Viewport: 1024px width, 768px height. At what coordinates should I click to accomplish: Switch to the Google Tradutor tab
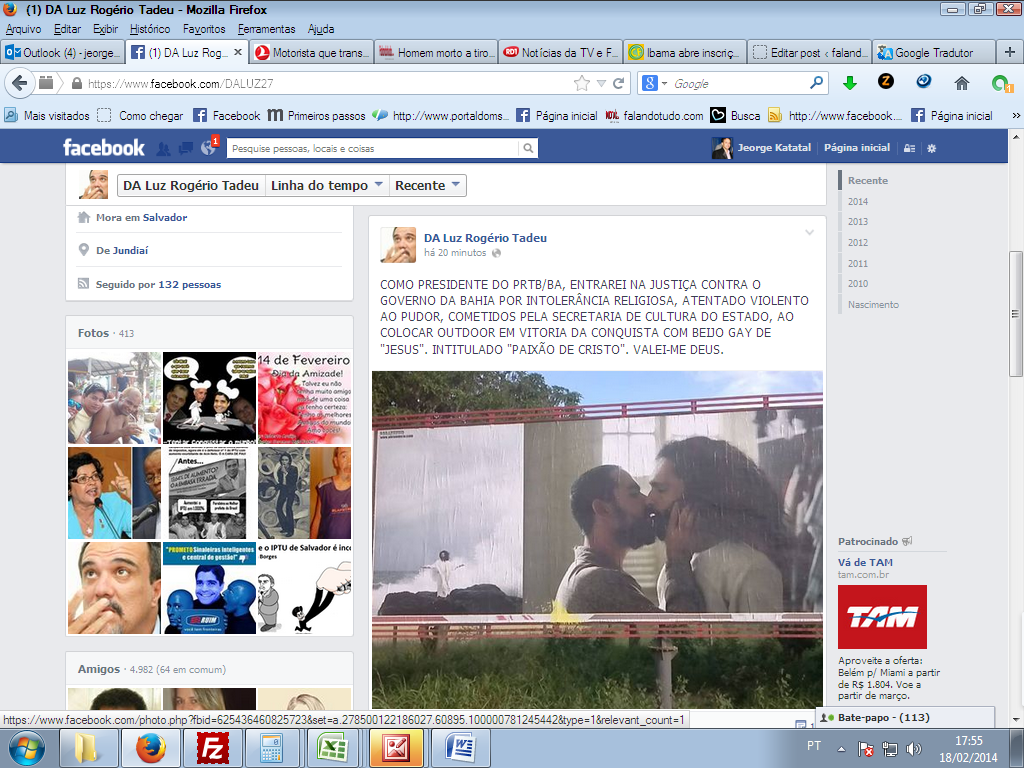(934, 53)
